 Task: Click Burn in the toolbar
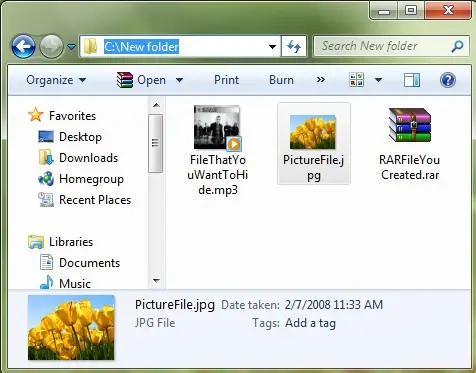coord(281,80)
